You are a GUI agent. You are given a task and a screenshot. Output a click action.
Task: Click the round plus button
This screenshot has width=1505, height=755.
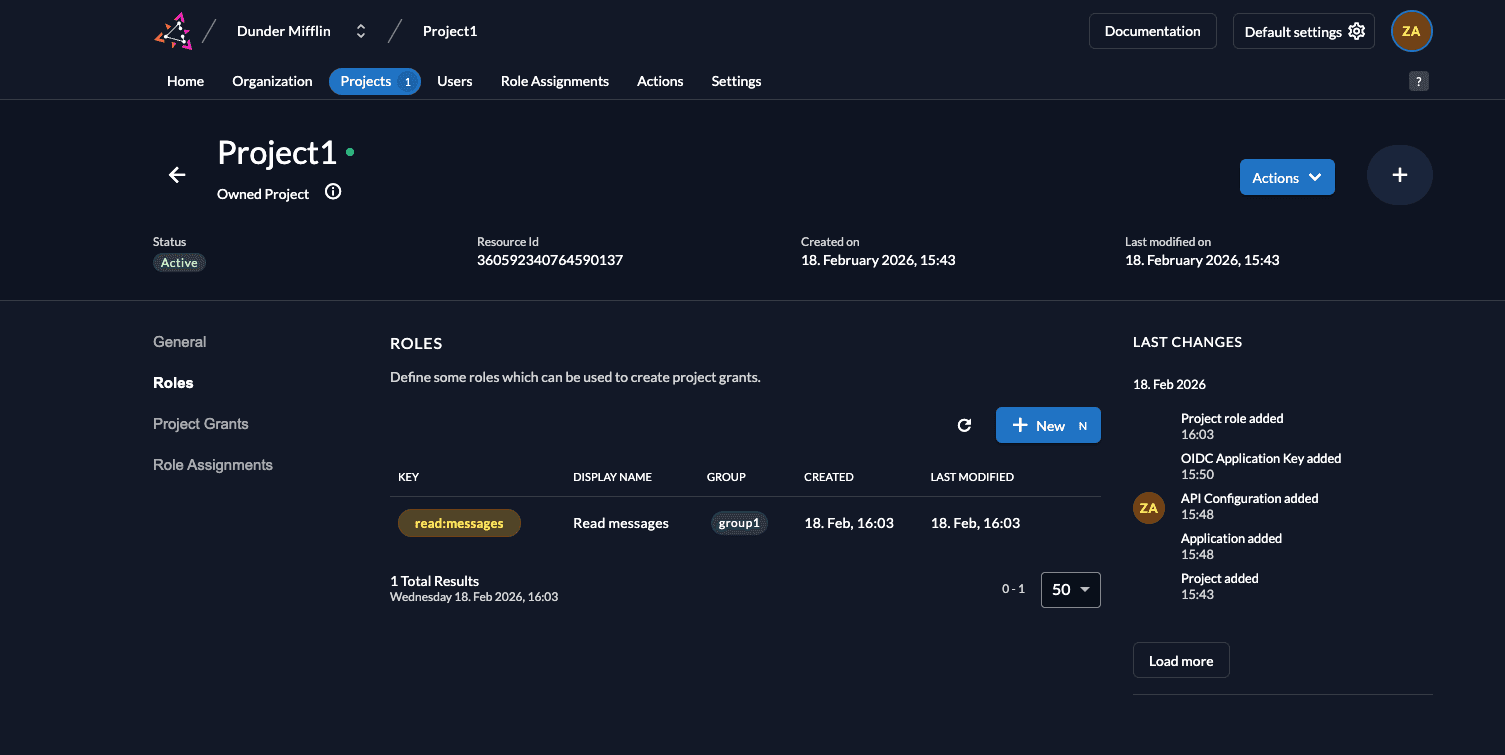1399,175
